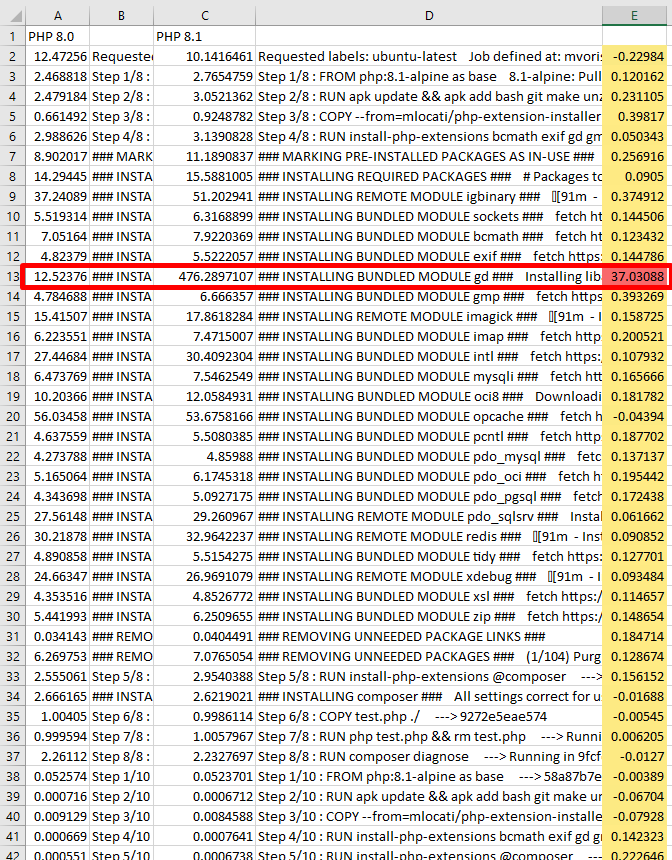Click cell containing 'PHP 8.1'
The image size is (672, 860).
(205, 37)
